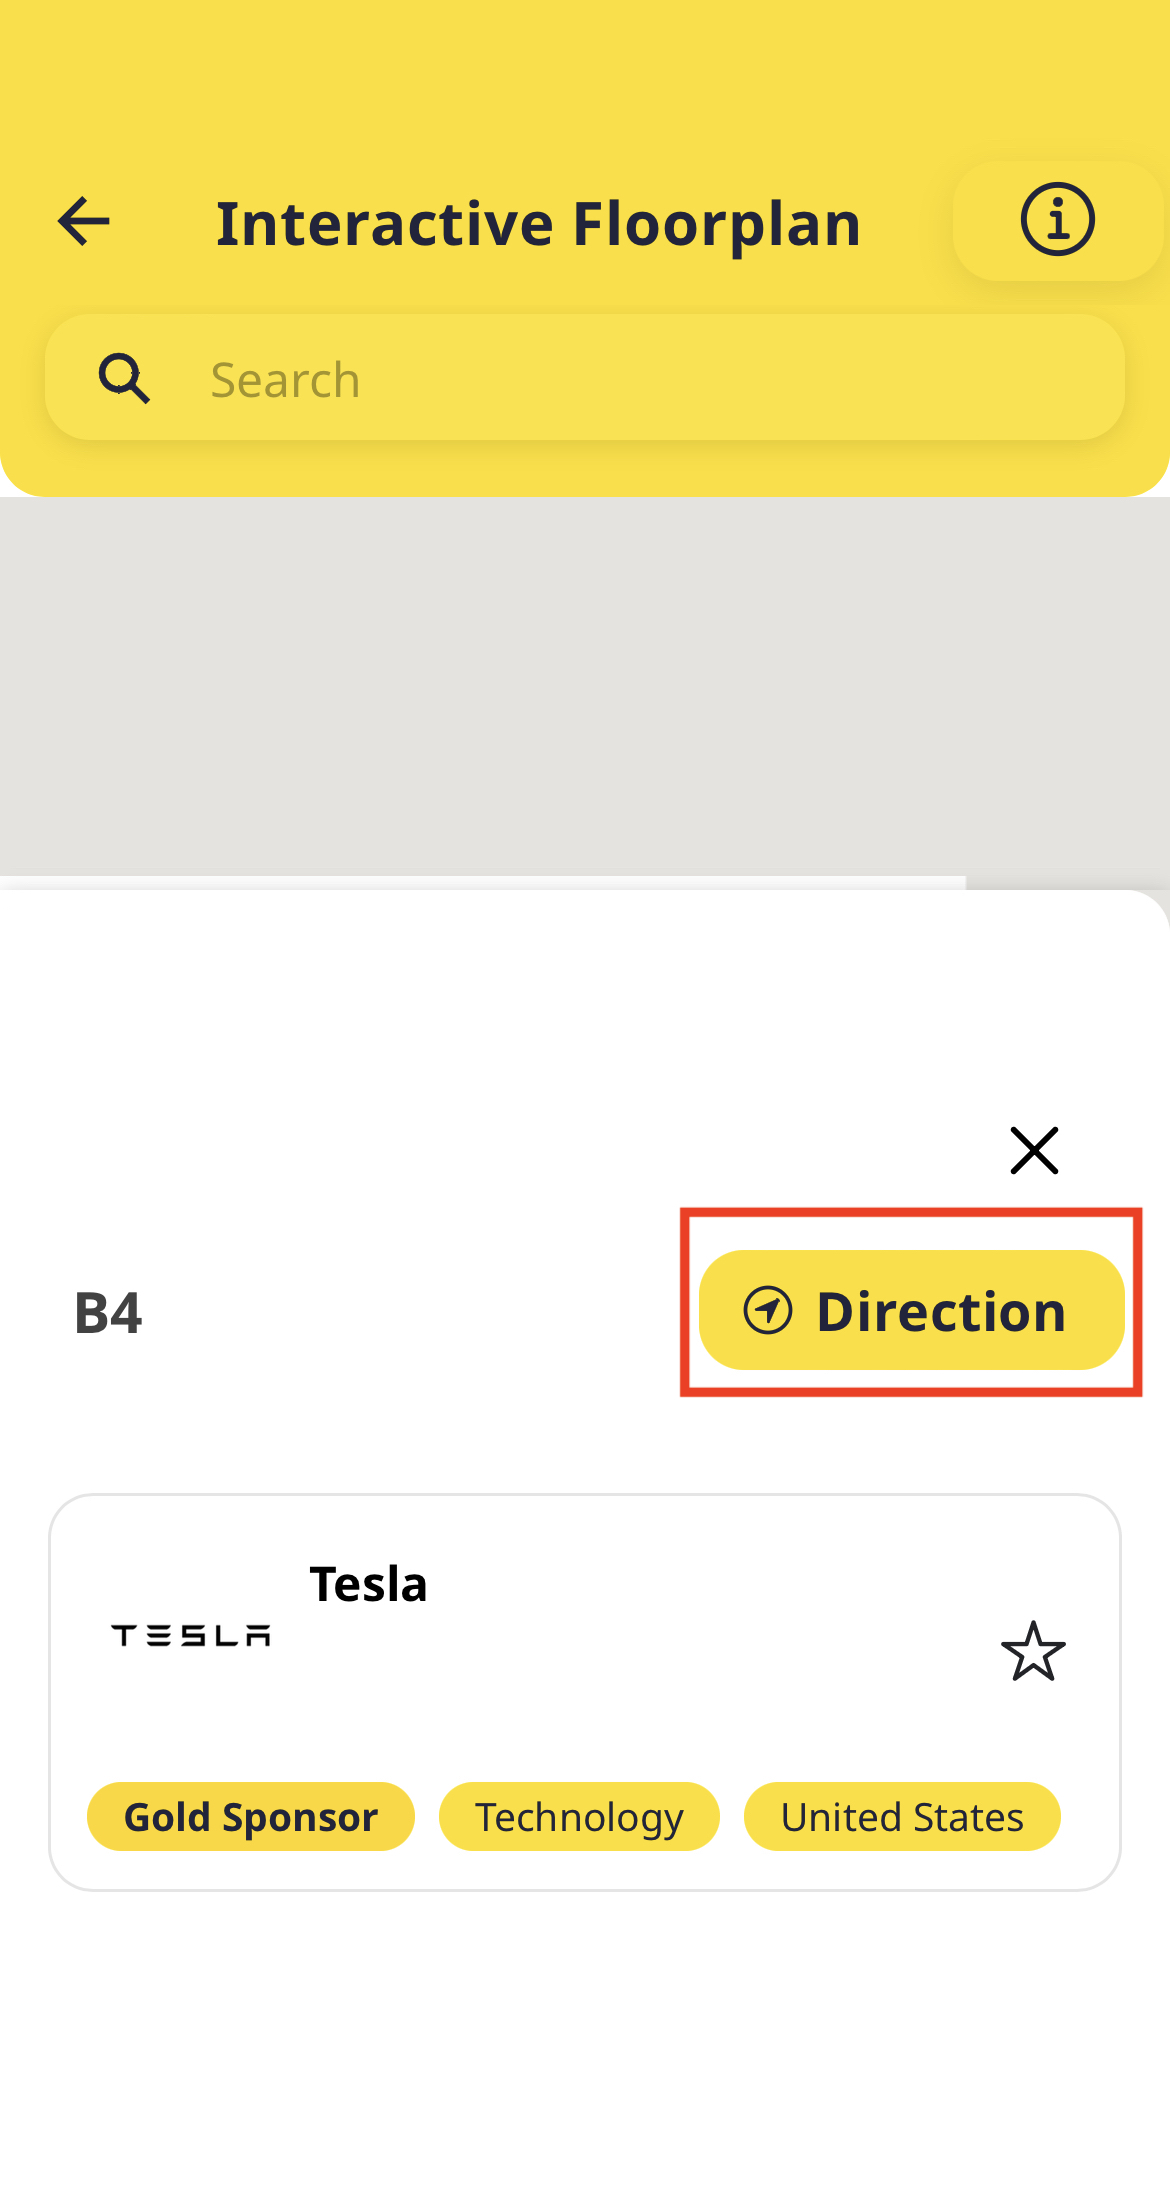Viewport: 1170px width, 2207px height.
Task: Tap the magnifying glass search icon
Action: click(x=124, y=379)
